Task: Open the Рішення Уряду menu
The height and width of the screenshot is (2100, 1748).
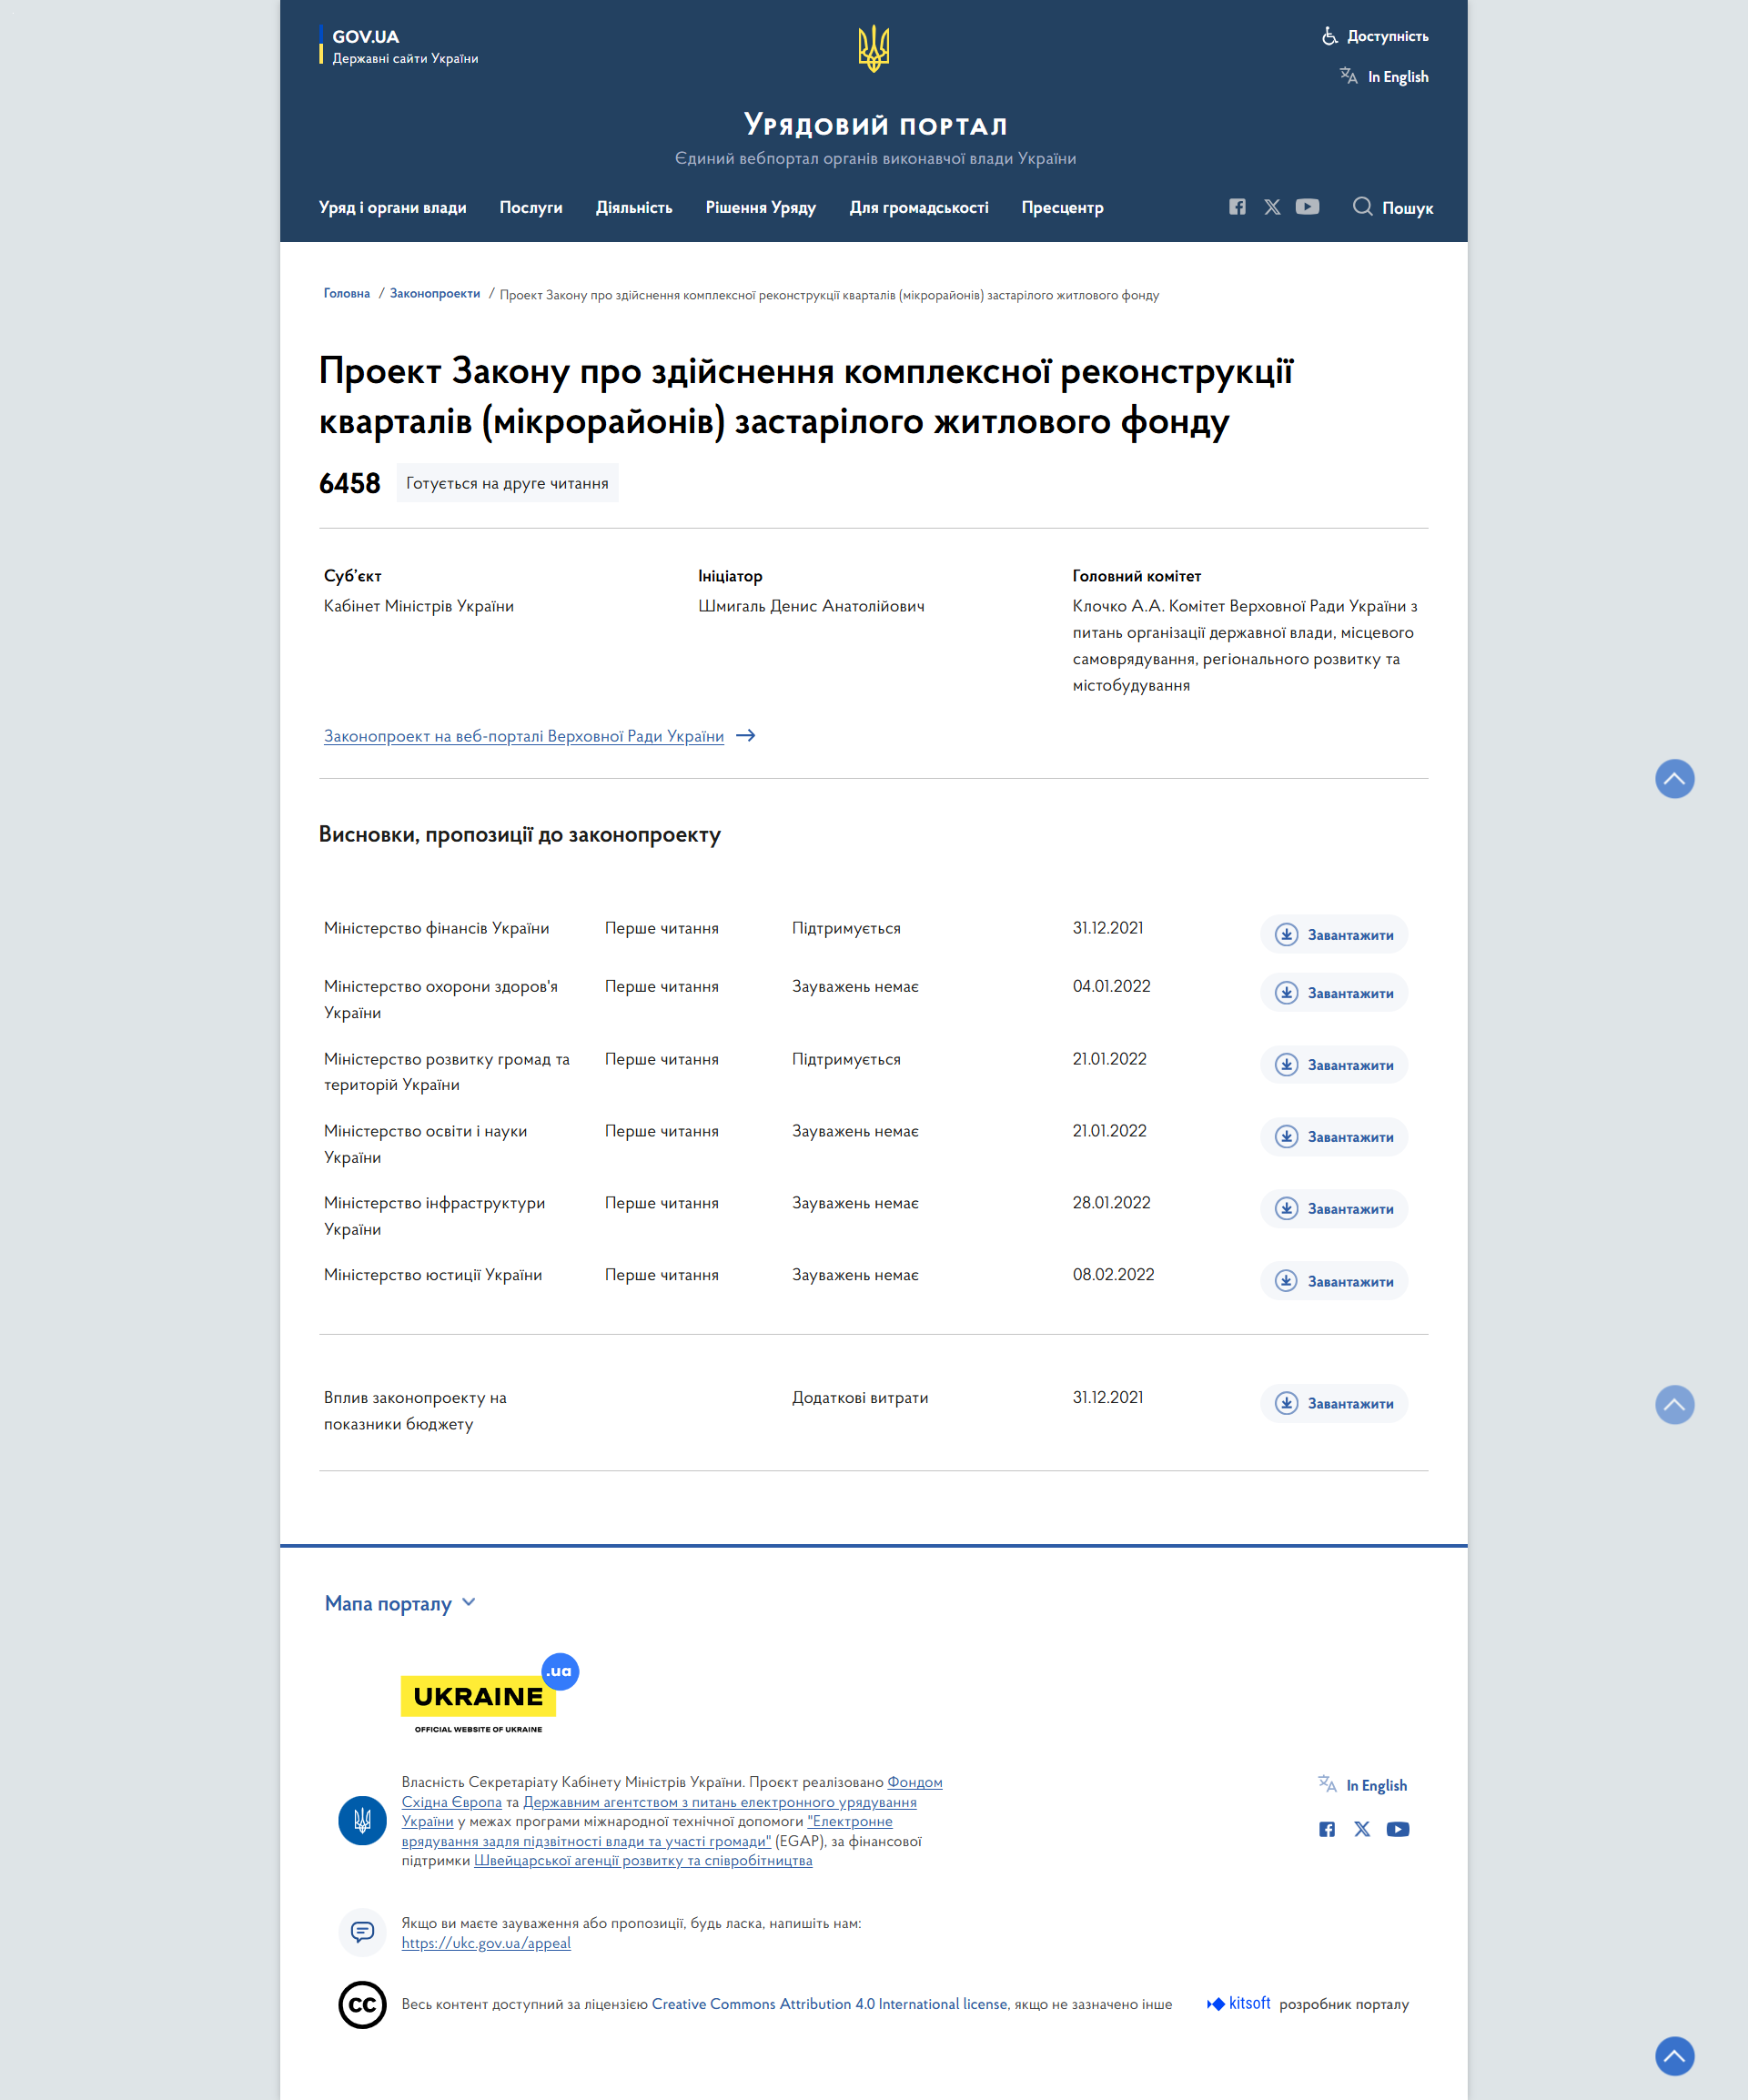Action: (x=761, y=208)
